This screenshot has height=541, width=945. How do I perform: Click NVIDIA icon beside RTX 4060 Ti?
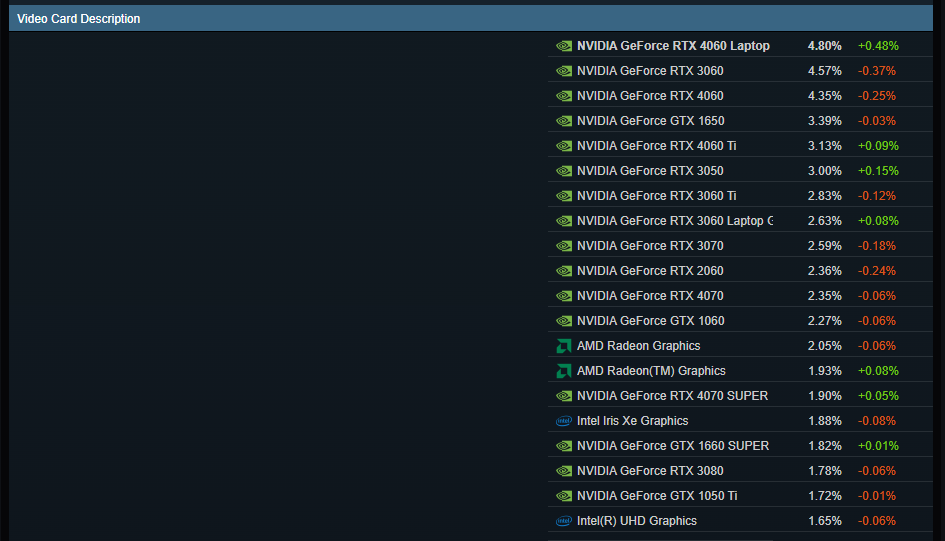[x=564, y=146]
